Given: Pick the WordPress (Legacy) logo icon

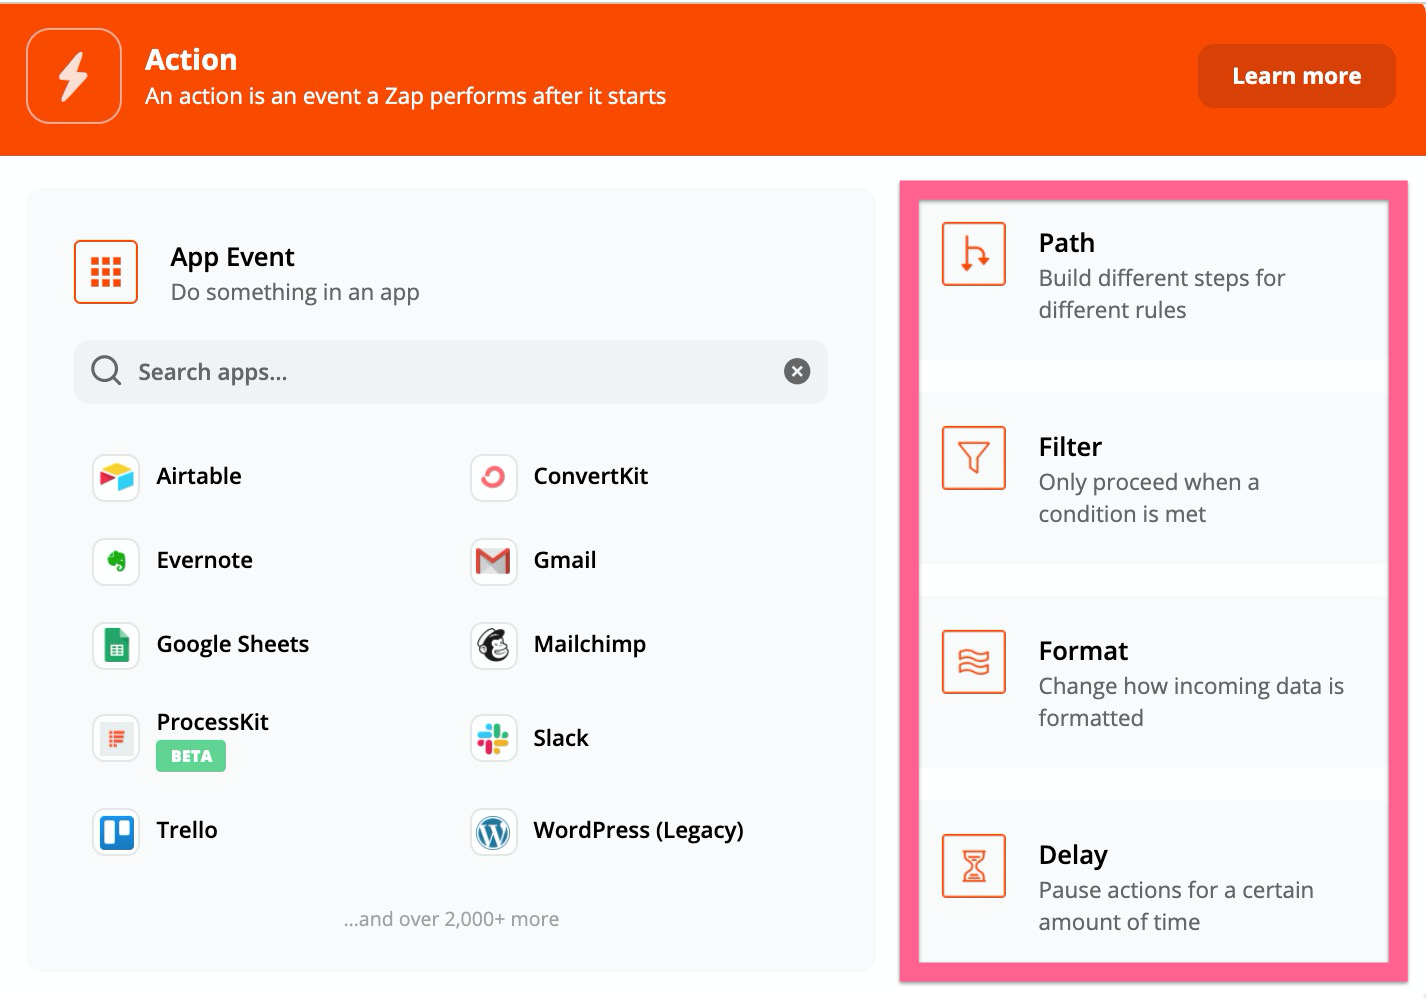Looking at the screenshot, I should pos(494,831).
